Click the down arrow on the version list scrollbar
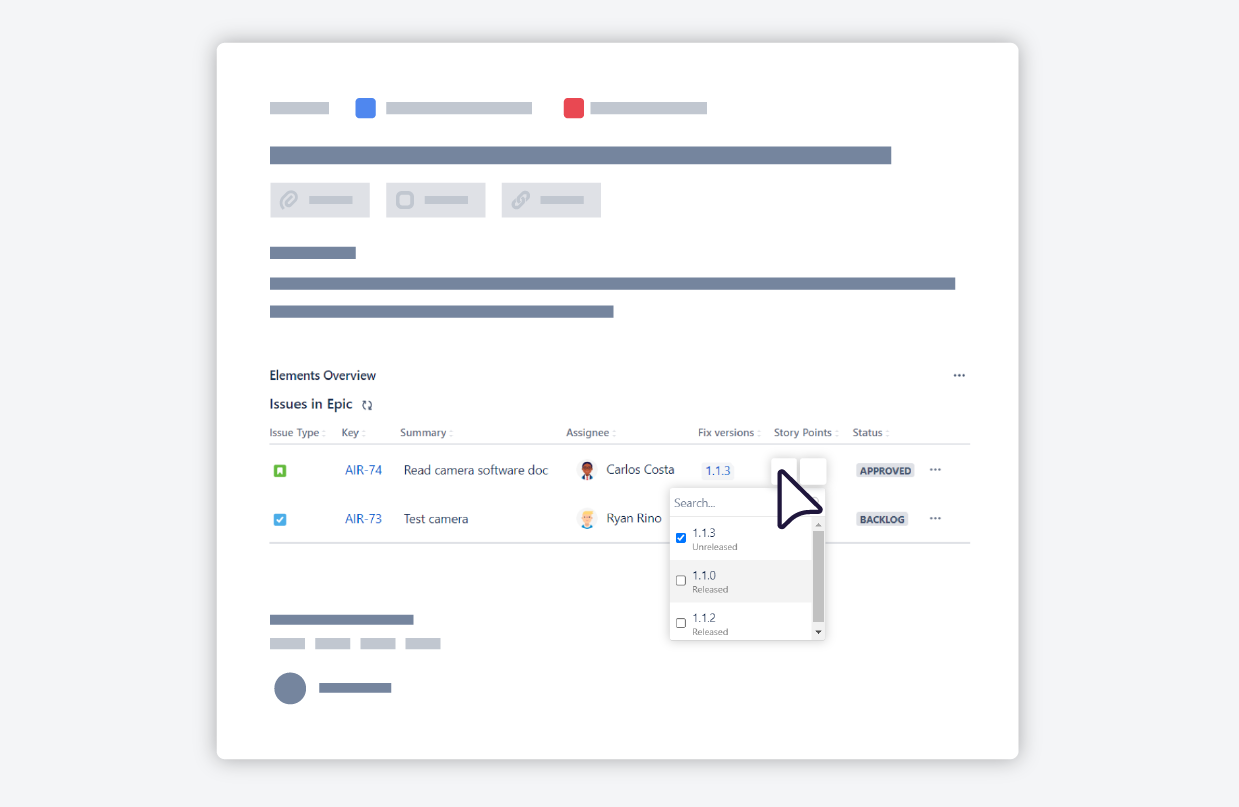Image resolution: width=1239 pixels, height=807 pixels. (817, 633)
